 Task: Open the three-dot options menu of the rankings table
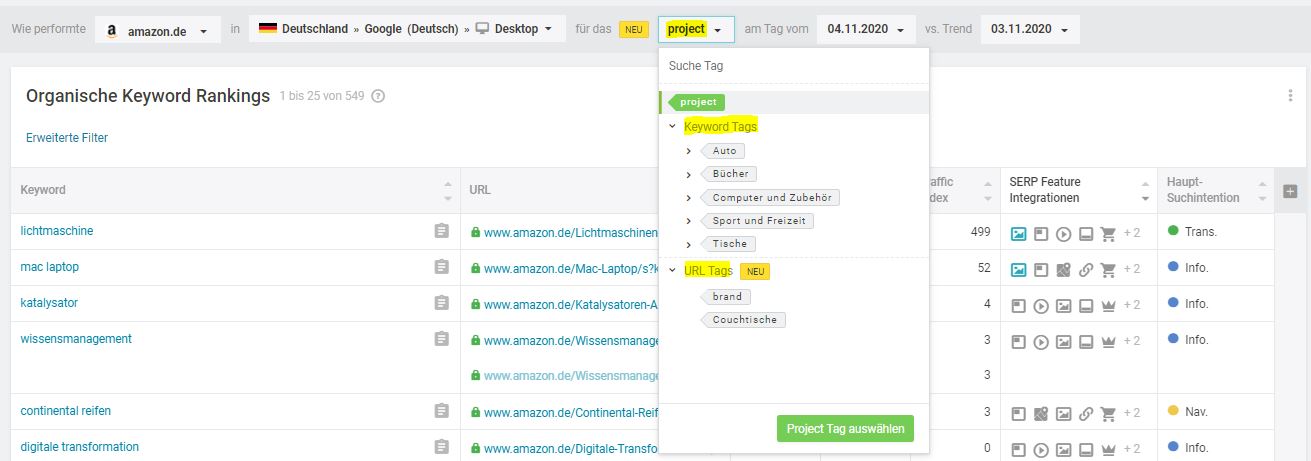(1291, 96)
